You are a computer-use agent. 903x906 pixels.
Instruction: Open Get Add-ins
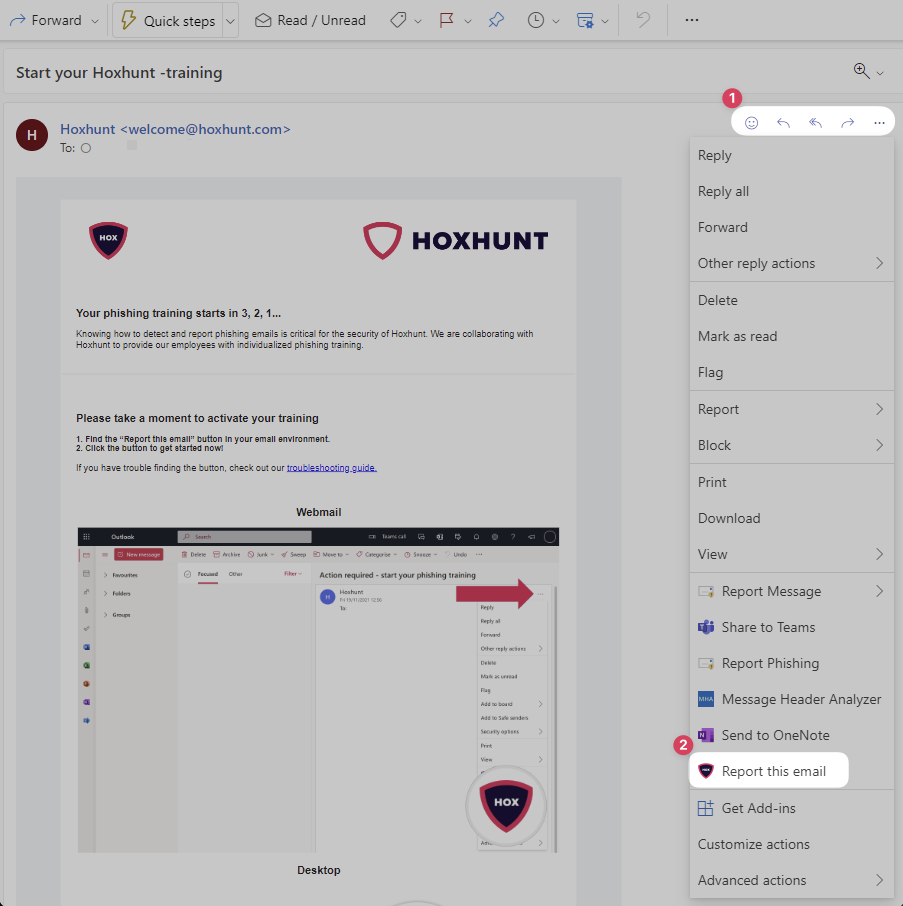(791, 808)
